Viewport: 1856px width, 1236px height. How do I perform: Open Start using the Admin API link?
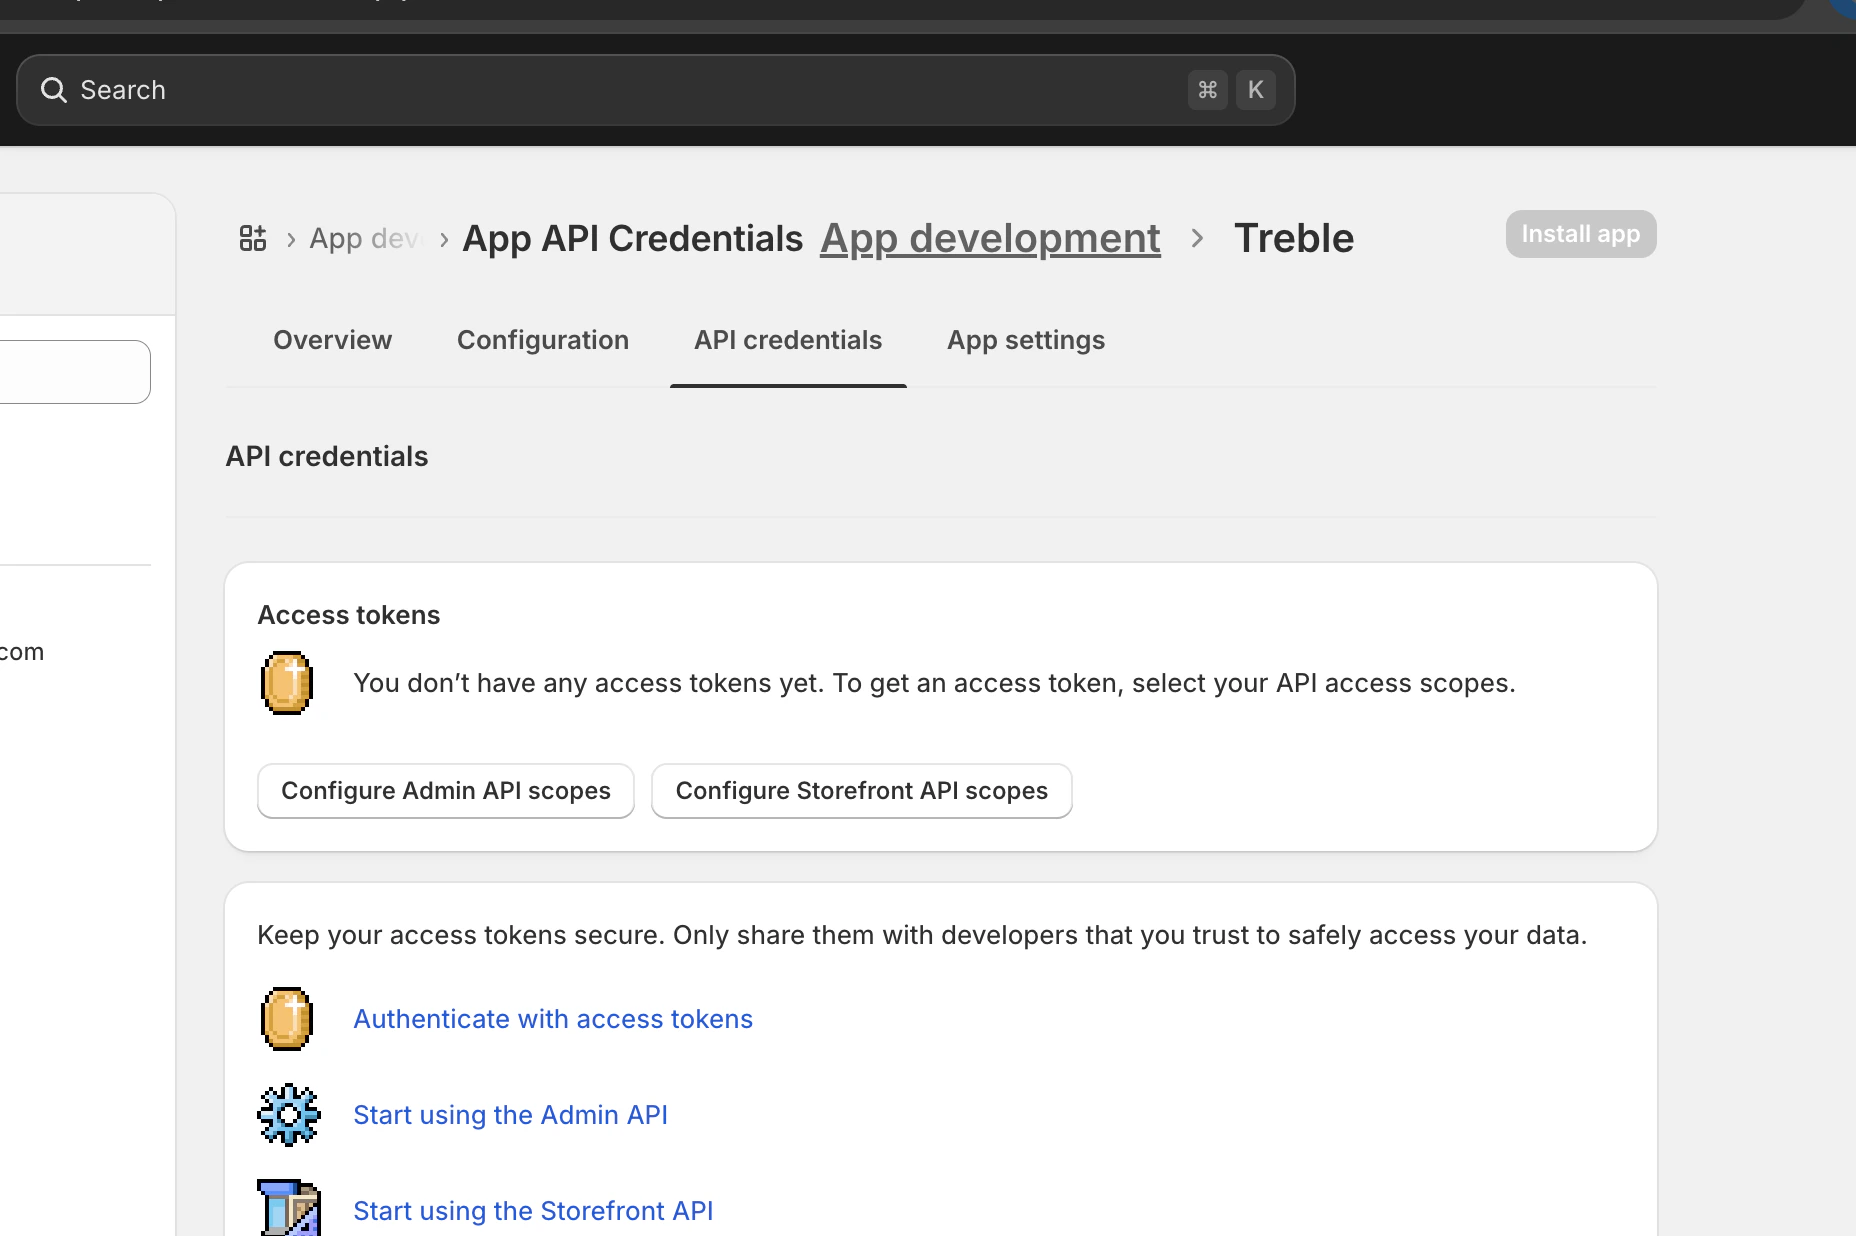coord(510,1115)
